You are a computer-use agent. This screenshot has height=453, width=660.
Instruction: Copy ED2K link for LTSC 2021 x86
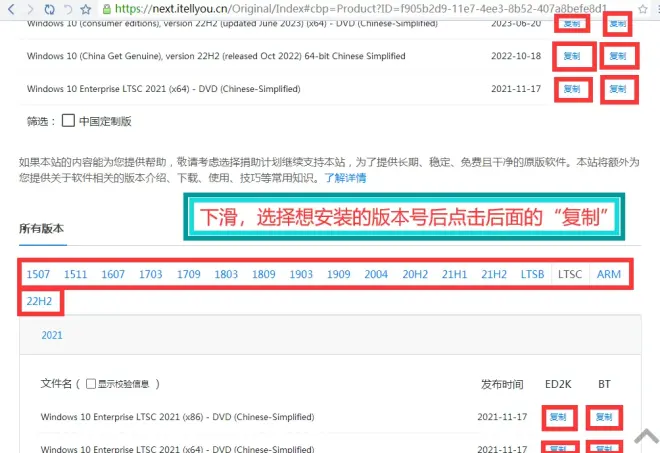tap(558, 417)
